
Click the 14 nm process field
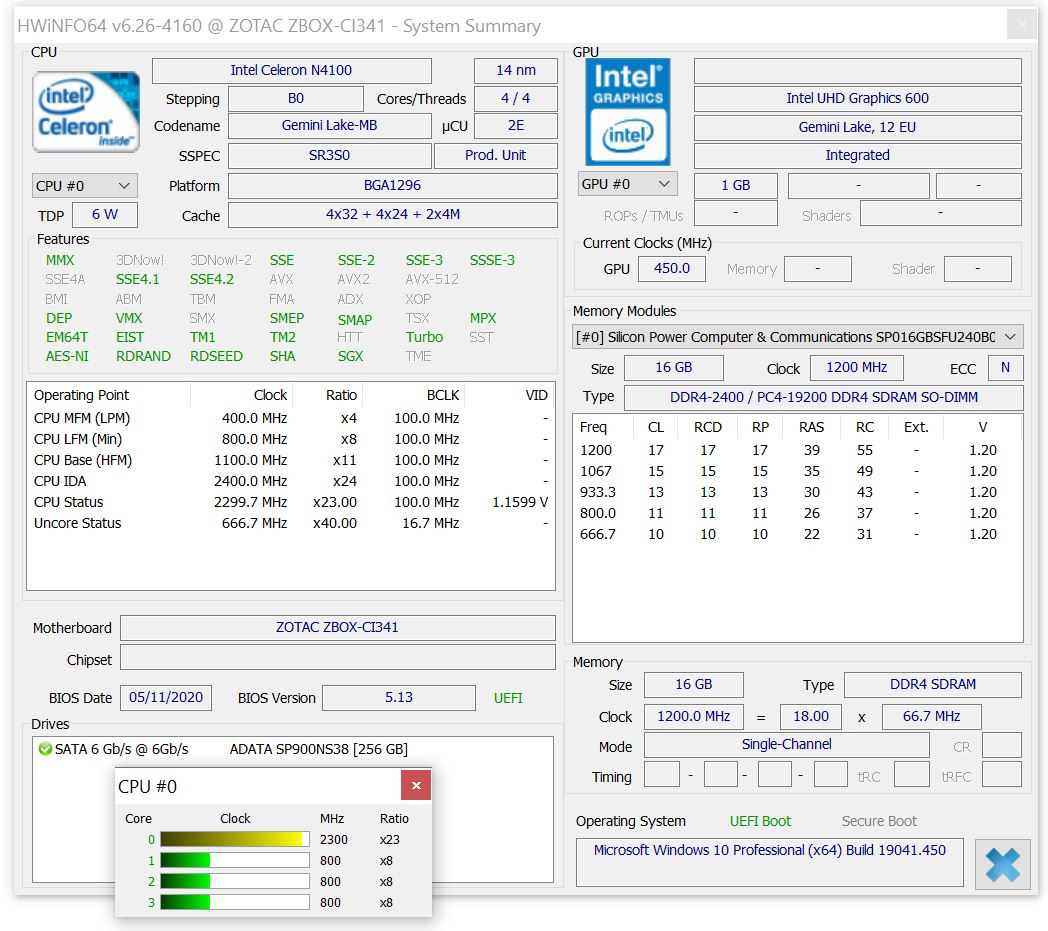(515, 70)
